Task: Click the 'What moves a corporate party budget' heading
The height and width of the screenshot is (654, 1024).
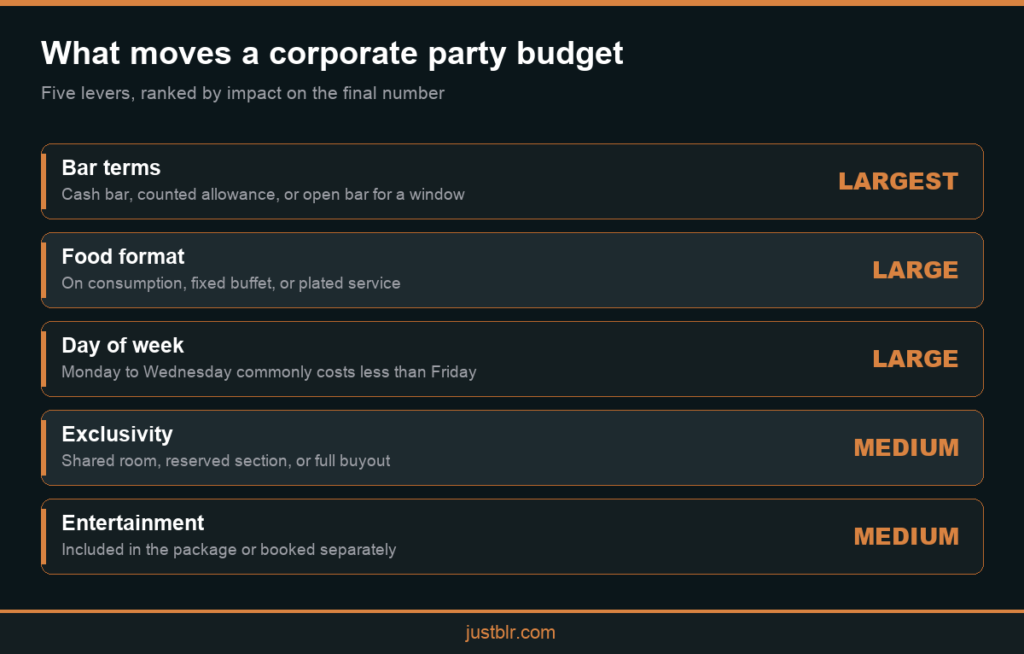Action: tap(332, 54)
